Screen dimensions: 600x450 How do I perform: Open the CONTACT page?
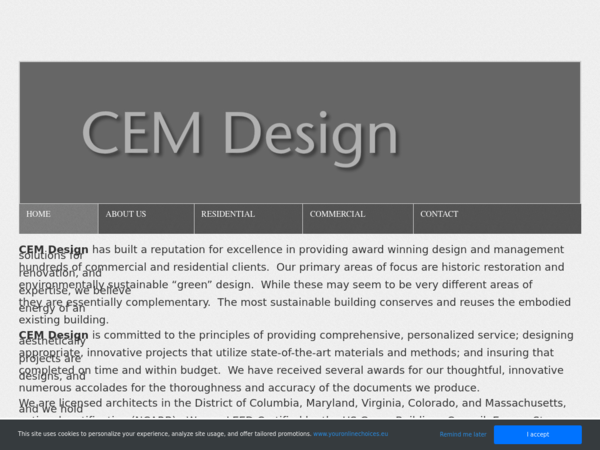click(497, 218)
